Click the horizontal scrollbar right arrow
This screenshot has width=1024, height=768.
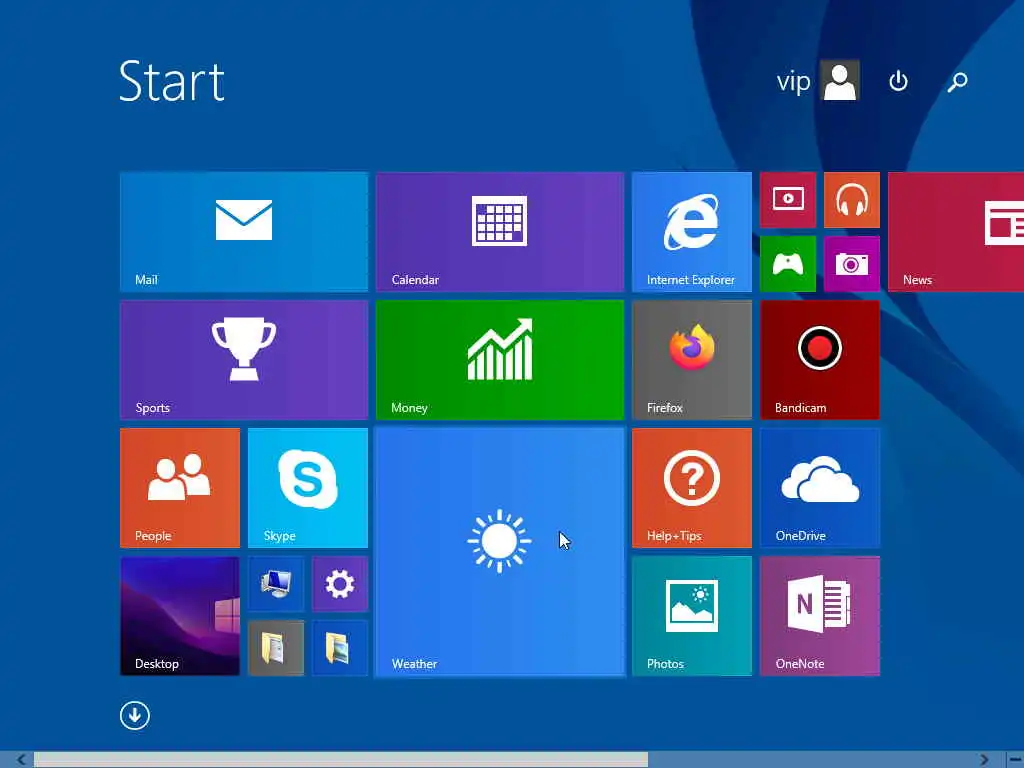984,760
